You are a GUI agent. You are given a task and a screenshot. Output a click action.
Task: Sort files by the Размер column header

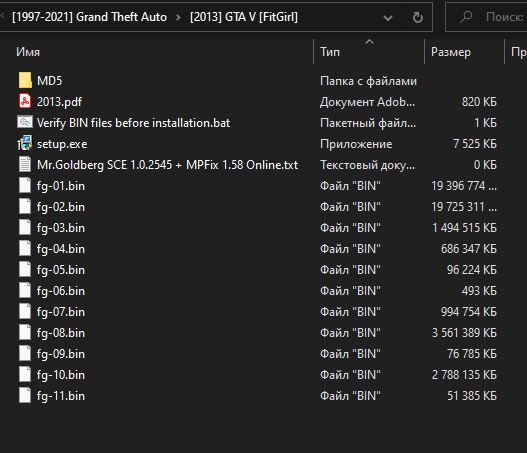click(451, 52)
